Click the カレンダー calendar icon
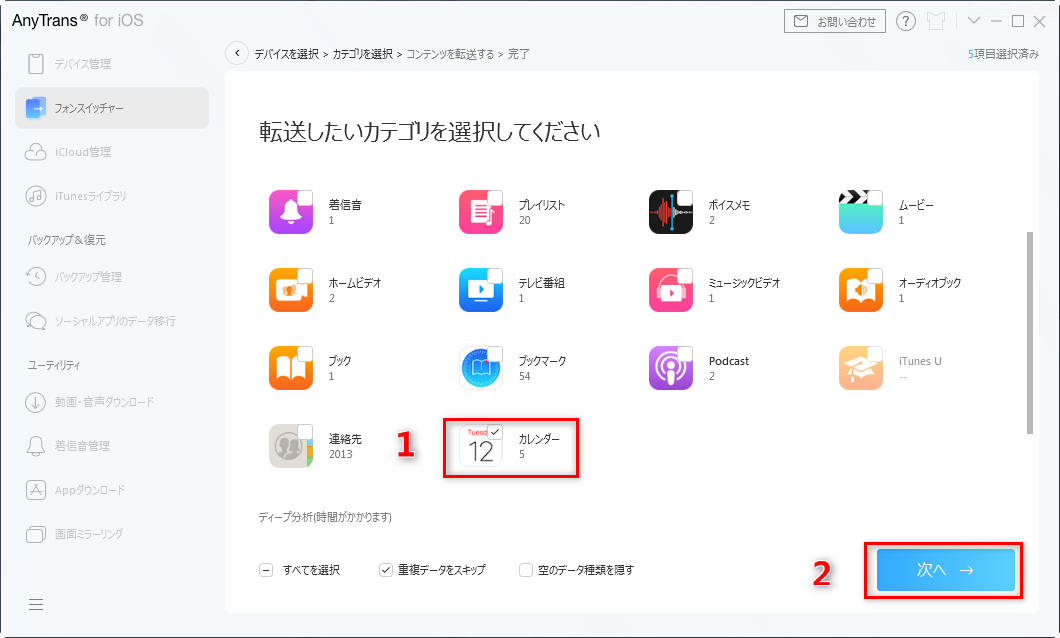This screenshot has width=1060, height=638. pyautogui.click(x=481, y=446)
